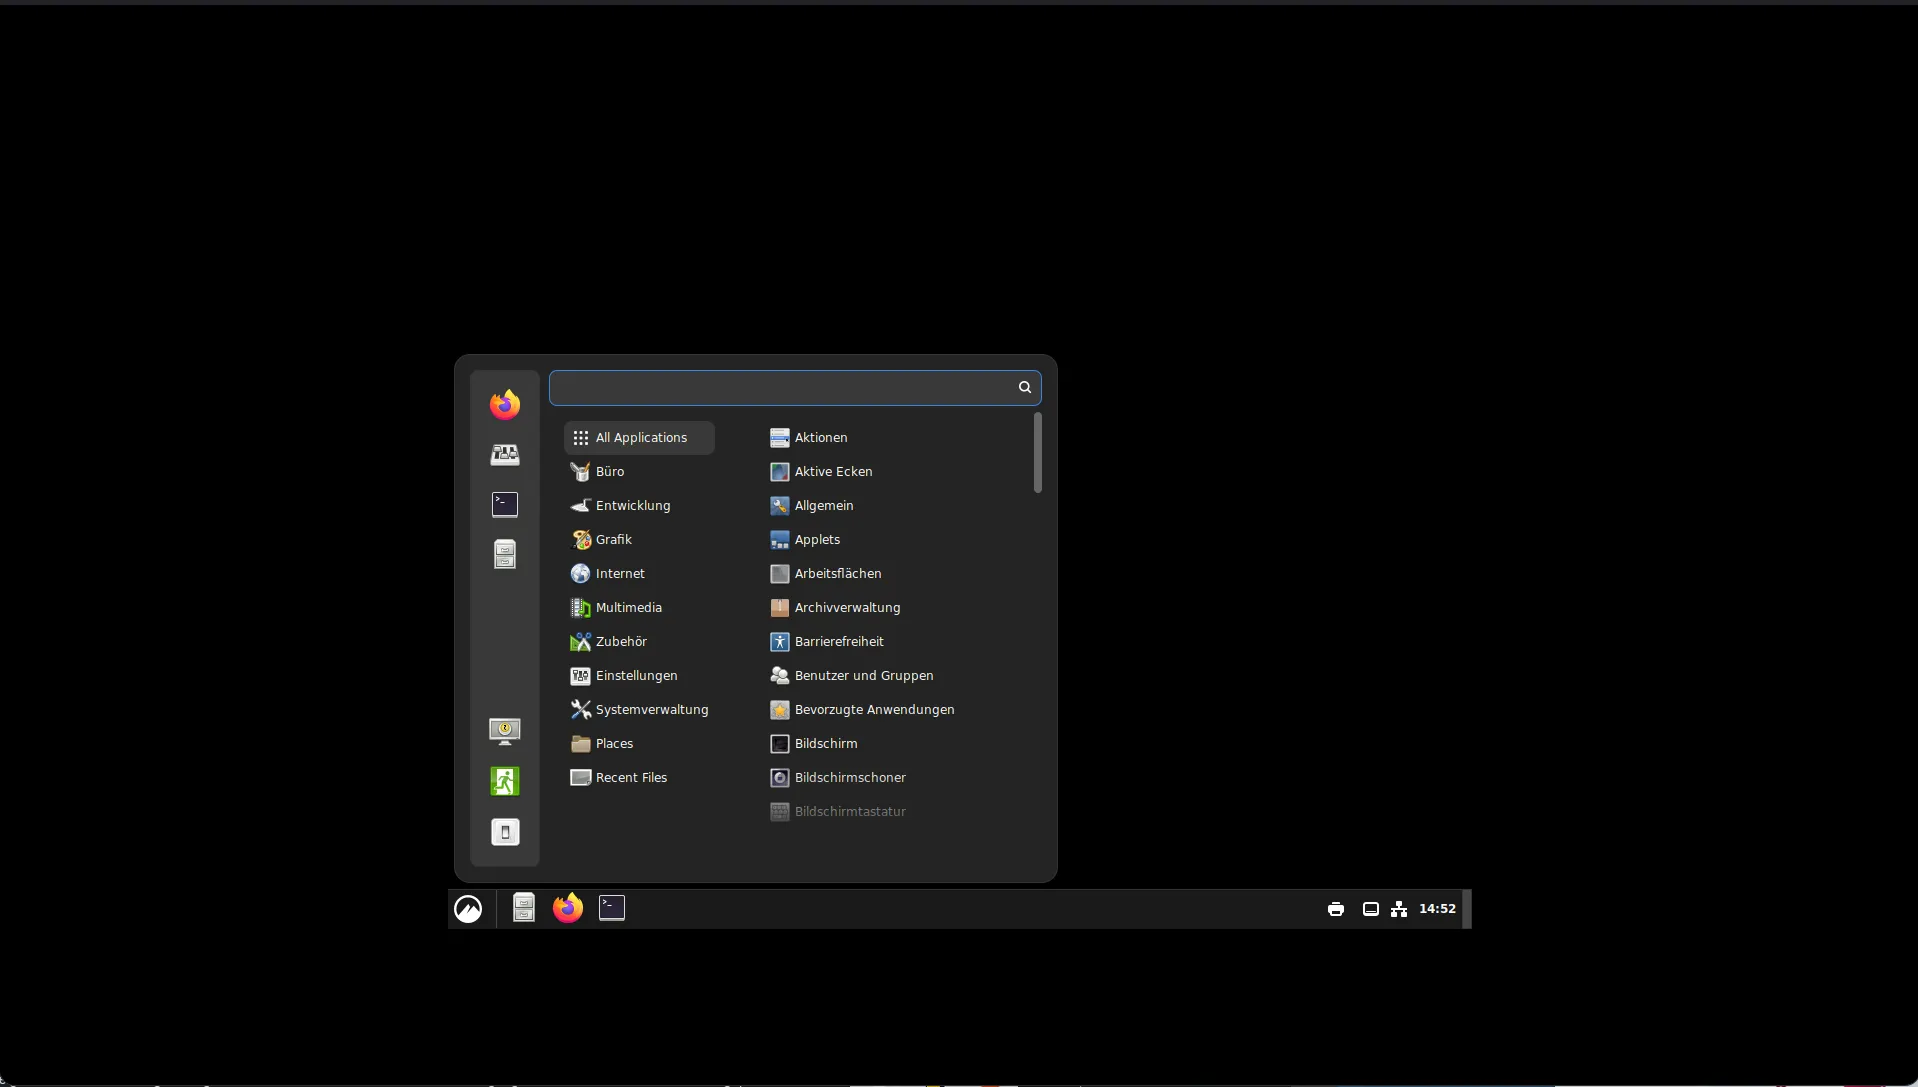The image size is (1918, 1087).
Task: Launch the terminal from the panel launcher
Action: pyautogui.click(x=612, y=908)
